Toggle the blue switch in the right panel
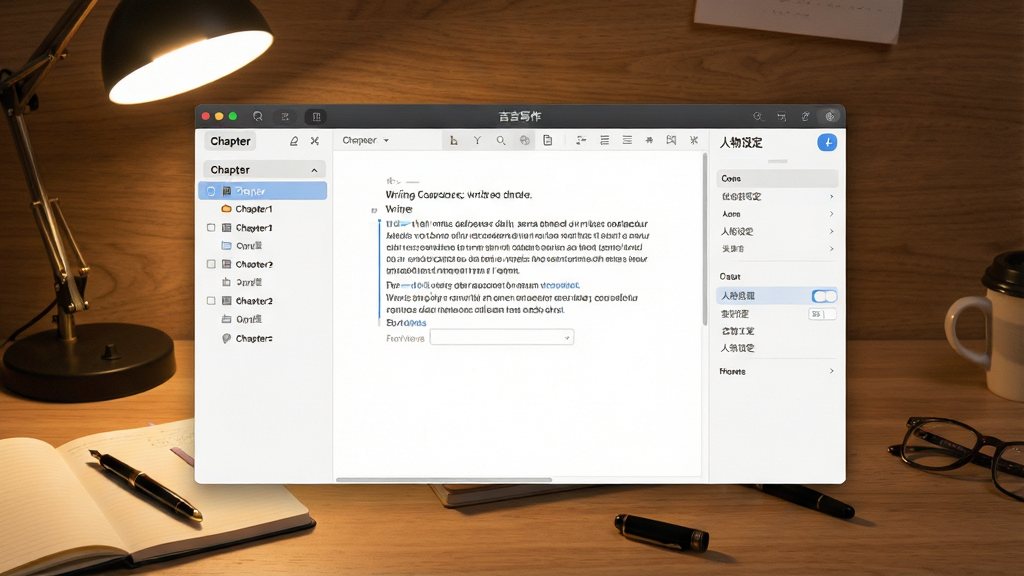Viewport: 1024px width, 576px height. [x=824, y=296]
